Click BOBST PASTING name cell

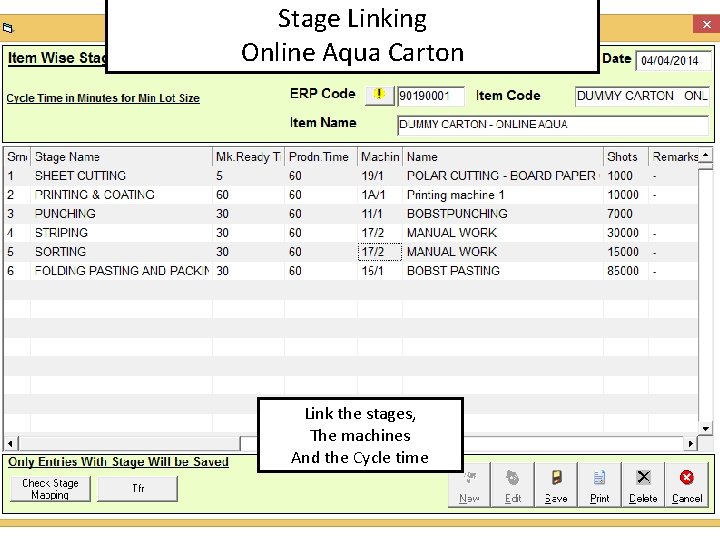(503, 270)
